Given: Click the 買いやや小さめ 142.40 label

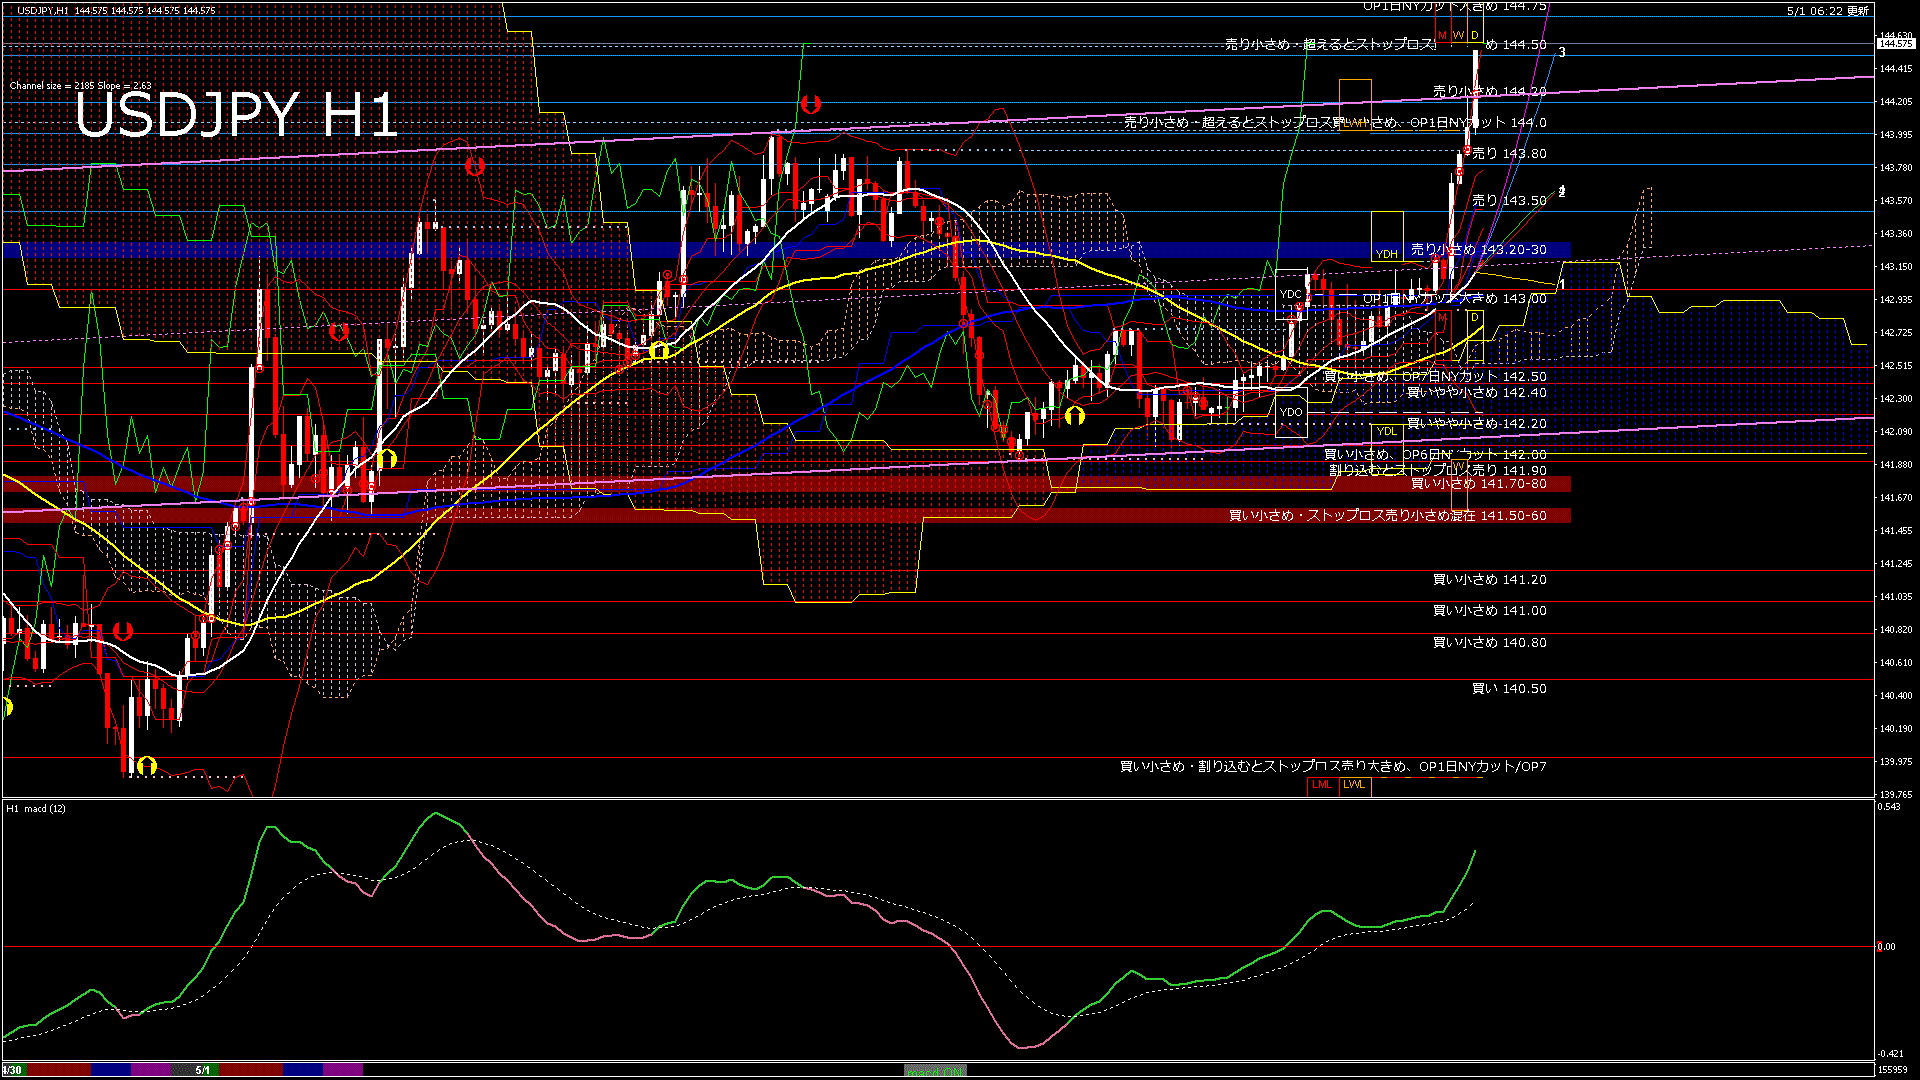Looking at the screenshot, I should 1477,393.
